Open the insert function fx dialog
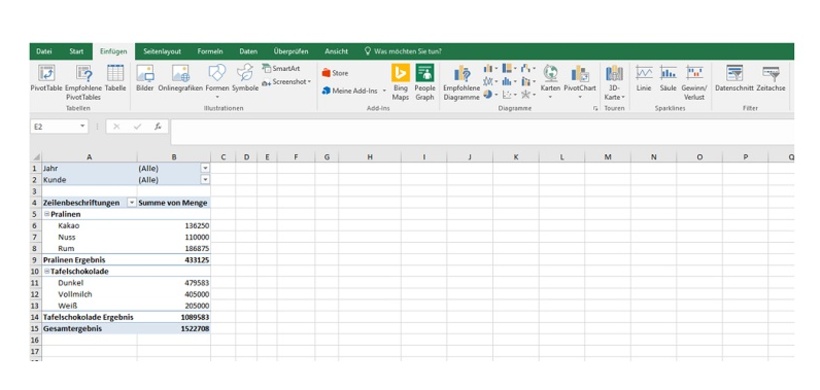Viewport: 820px width, 390px height. tap(157, 127)
